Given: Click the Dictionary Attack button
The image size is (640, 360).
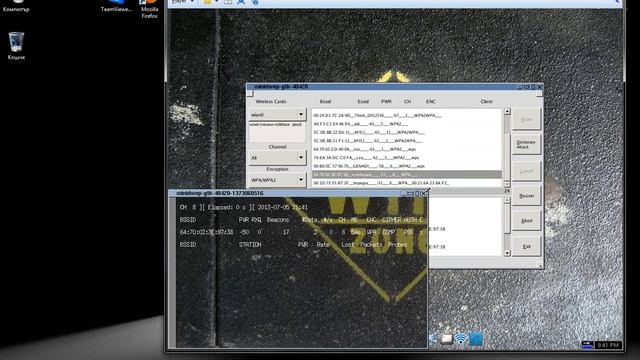Looking at the screenshot, I should (527, 144).
